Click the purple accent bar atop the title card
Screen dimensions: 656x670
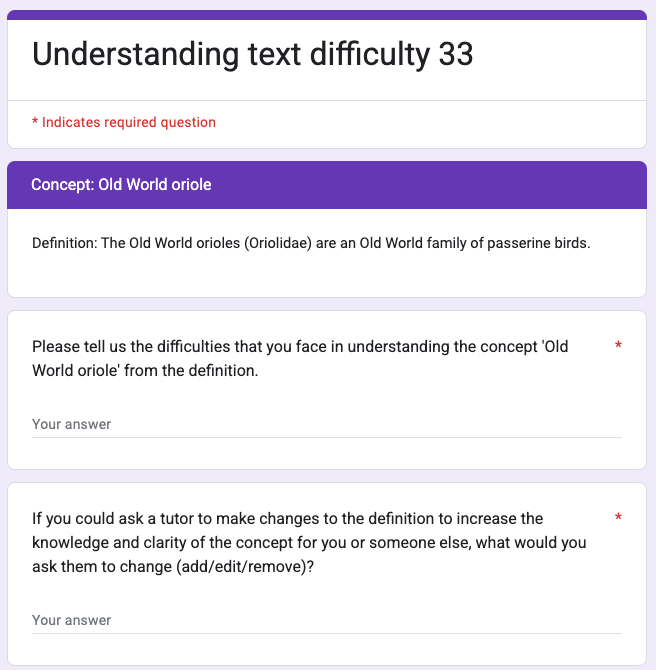click(x=326, y=15)
